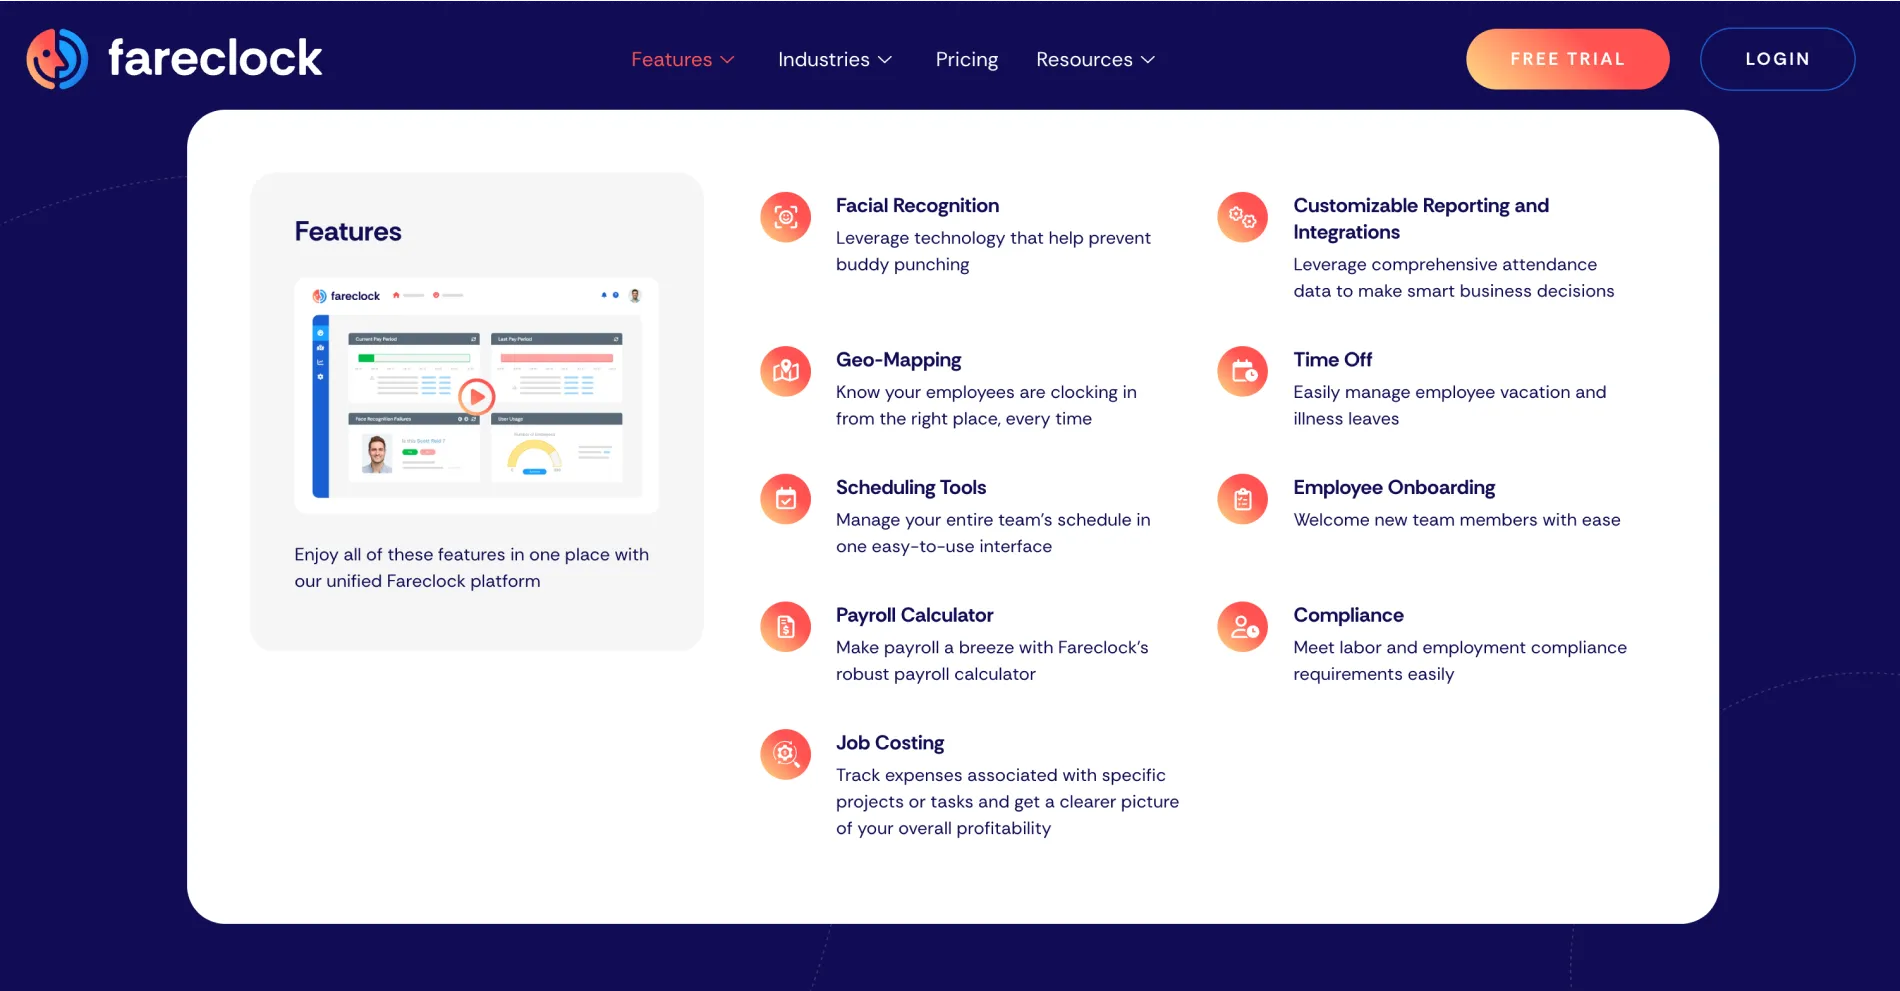The width and height of the screenshot is (1900, 991).
Task: Click the Job Costing magnifier icon
Action: (x=786, y=755)
